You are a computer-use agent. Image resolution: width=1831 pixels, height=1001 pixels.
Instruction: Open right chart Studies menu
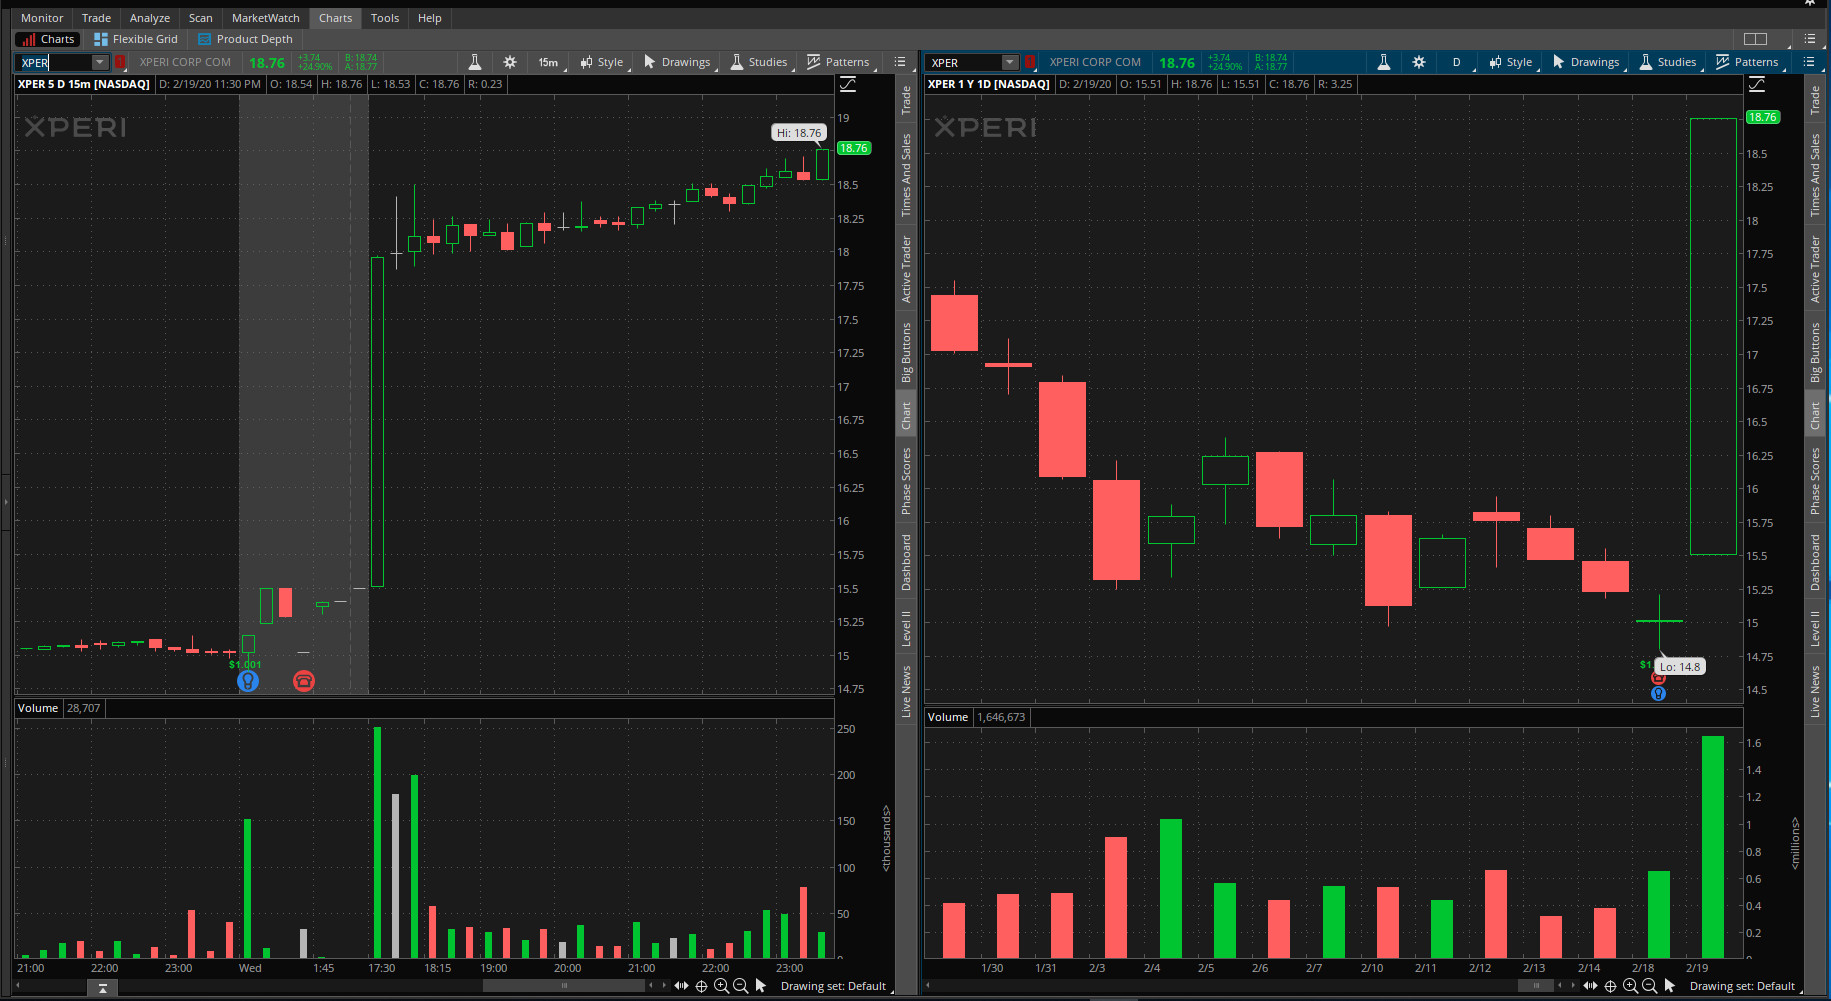pos(1669,62)
